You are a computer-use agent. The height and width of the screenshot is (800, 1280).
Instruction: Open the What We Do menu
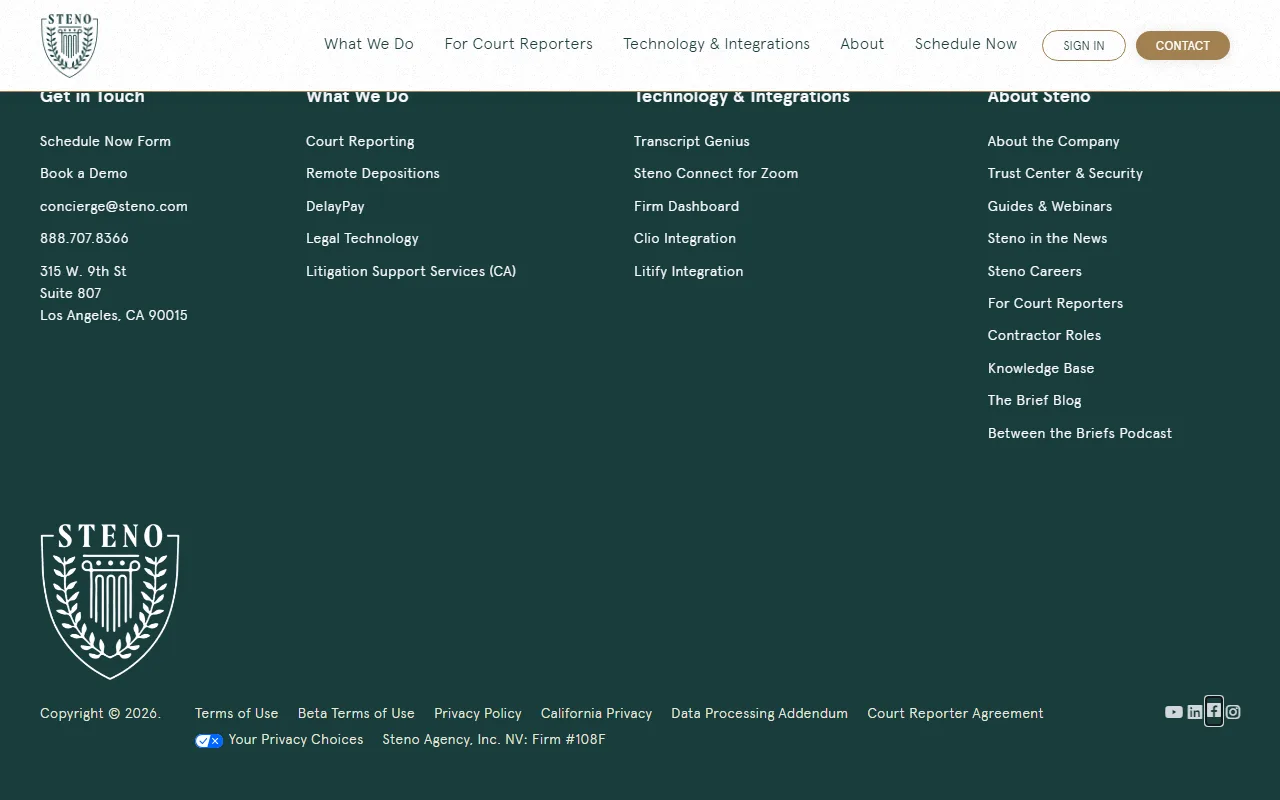coord(369,44)
